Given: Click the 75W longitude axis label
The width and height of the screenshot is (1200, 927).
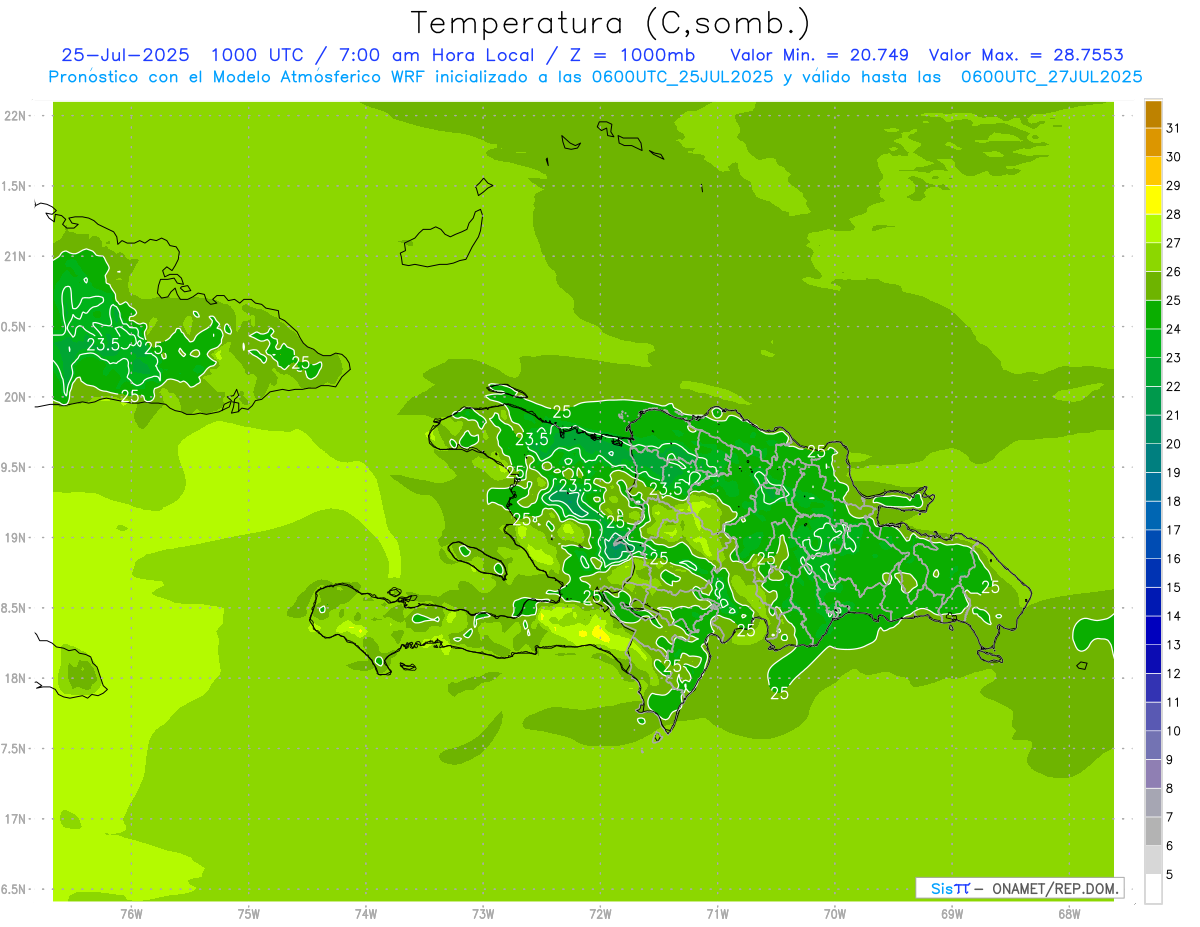Looking at the screenshot, I should [248, 913].
